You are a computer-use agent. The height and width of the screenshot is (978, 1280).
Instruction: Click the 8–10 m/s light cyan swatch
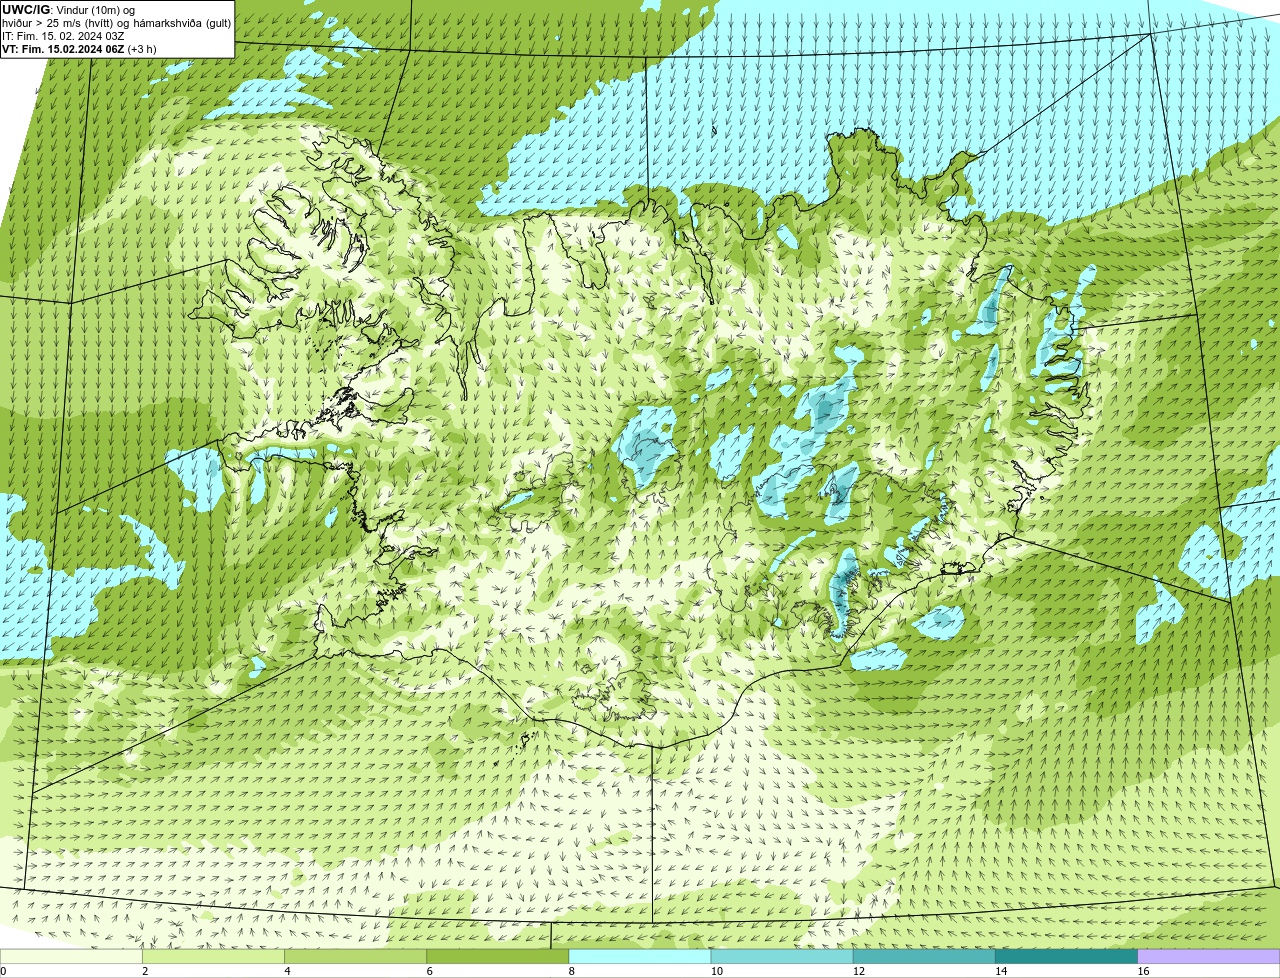pyautogui.click(x=640, y=956)
